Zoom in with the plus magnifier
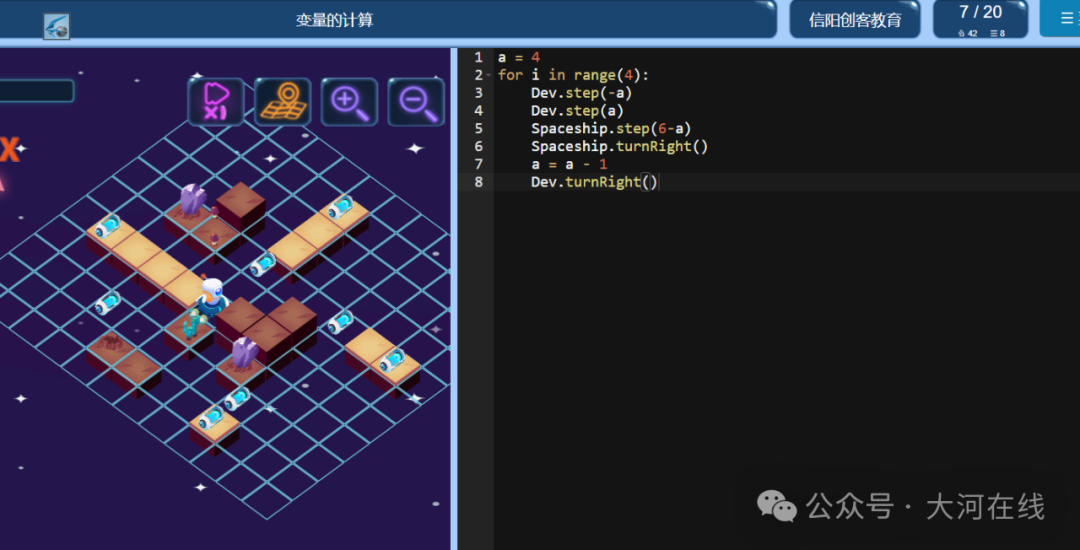Viewport: 1080px width, 550px height. [x=349, y=102]
